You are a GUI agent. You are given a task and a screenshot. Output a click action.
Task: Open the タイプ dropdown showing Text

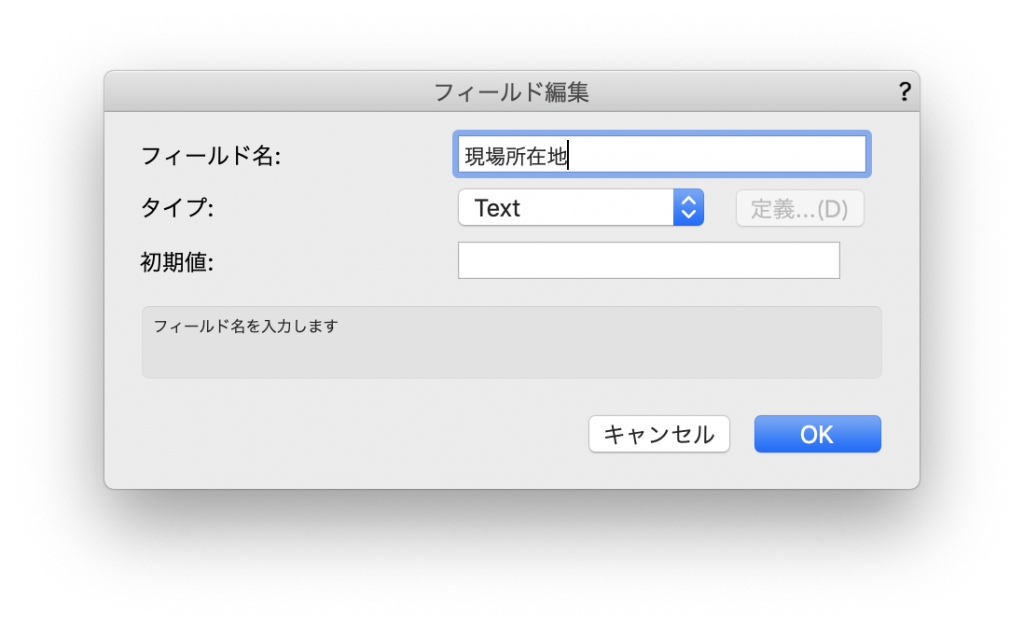tap(581, 208)
